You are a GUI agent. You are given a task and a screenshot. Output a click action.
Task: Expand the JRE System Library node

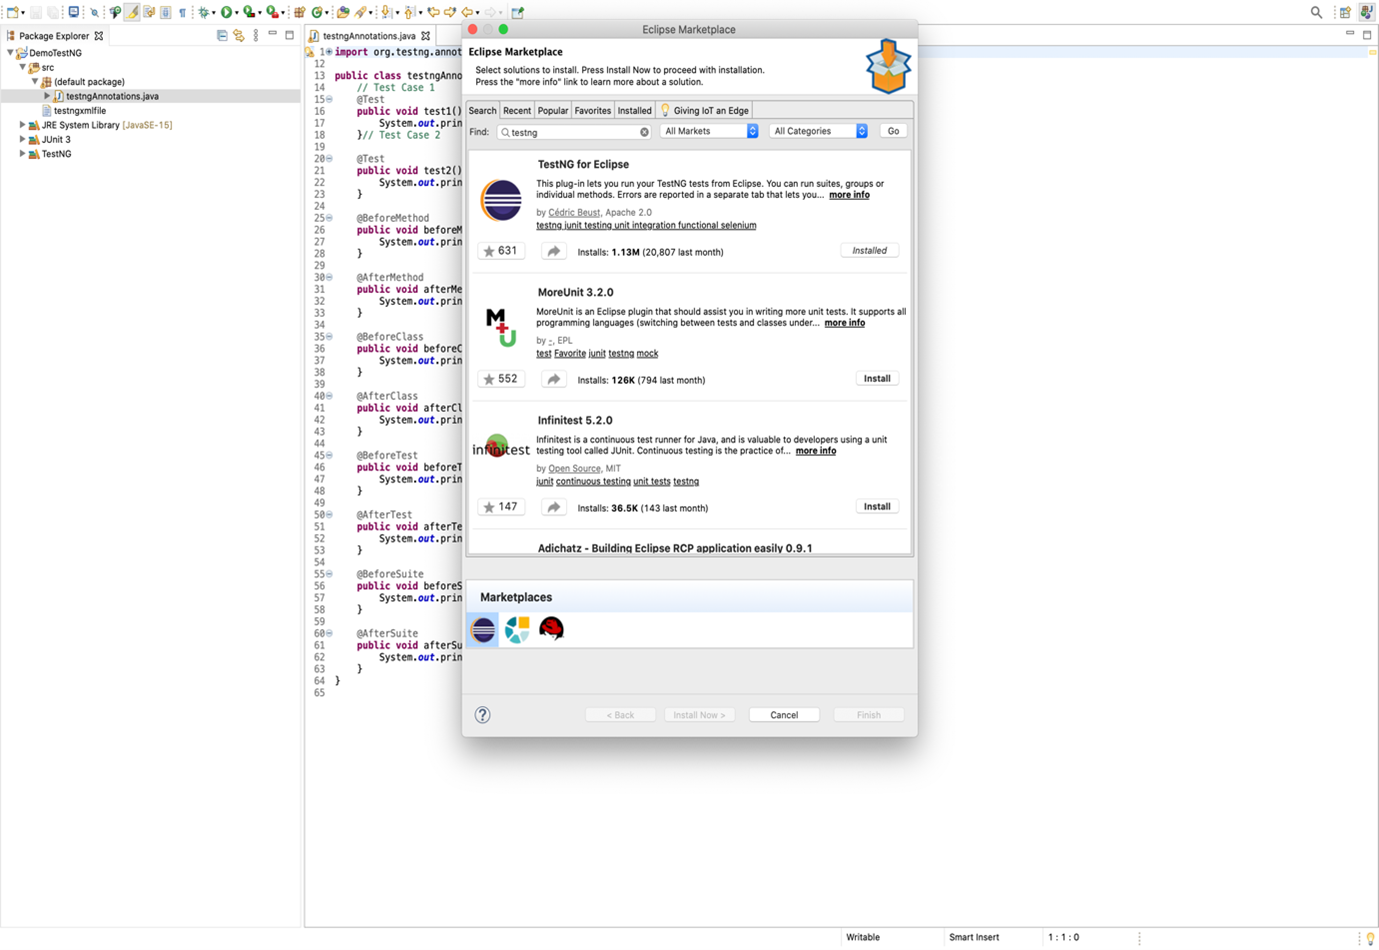(x=22, y=125)
